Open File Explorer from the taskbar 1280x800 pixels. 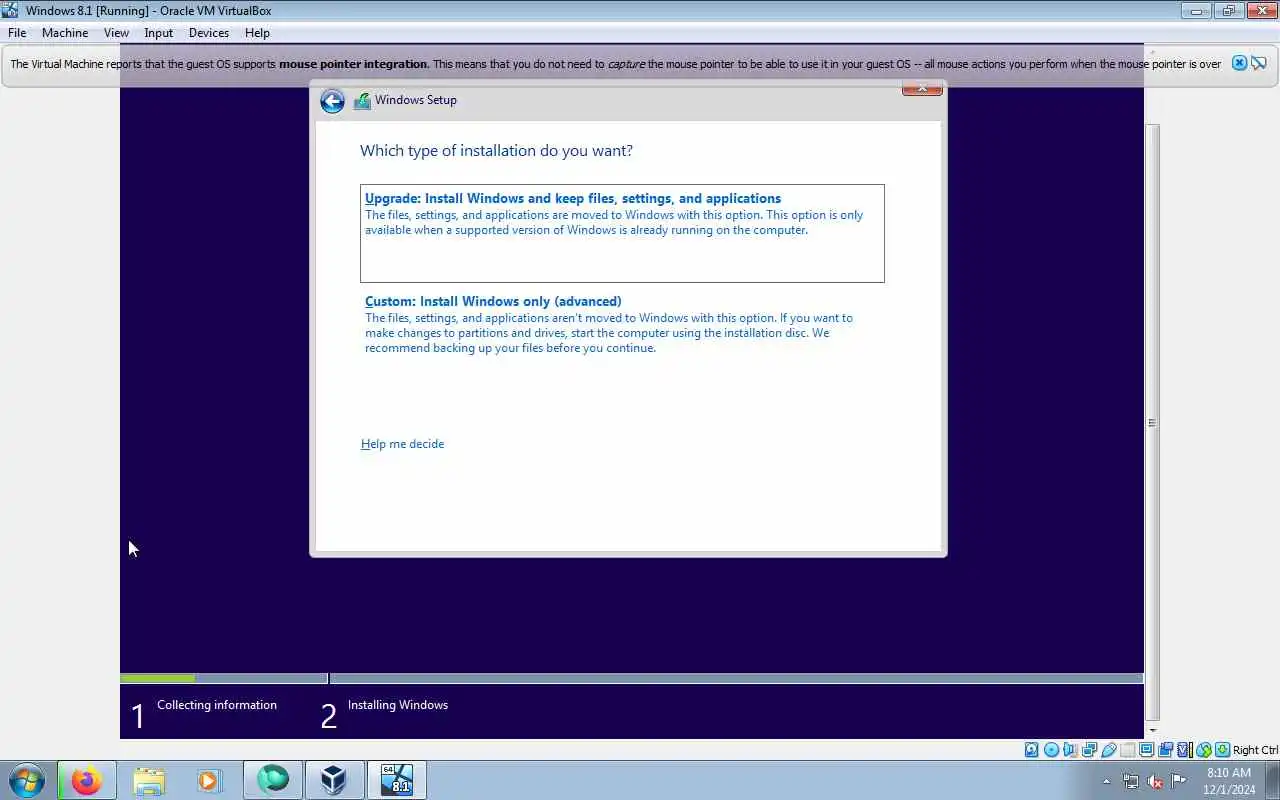[x=148, y=780]
